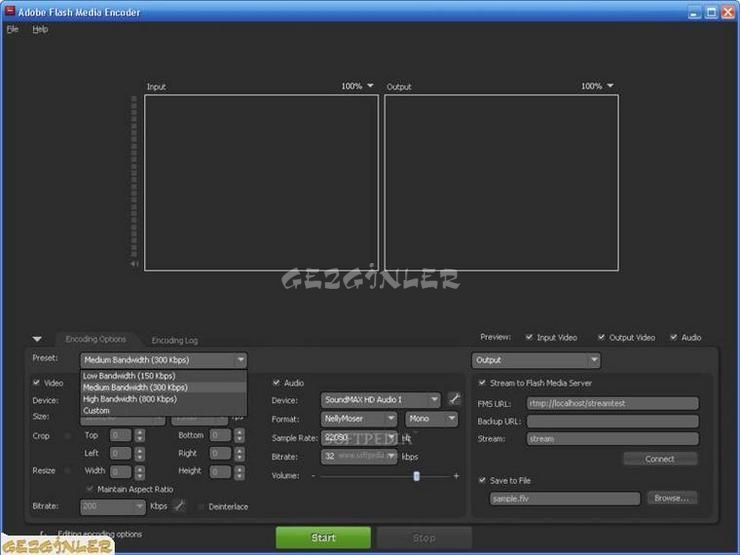Open the Output panel dropdown
The image size is (740, 555).
[x=536, y=360]
